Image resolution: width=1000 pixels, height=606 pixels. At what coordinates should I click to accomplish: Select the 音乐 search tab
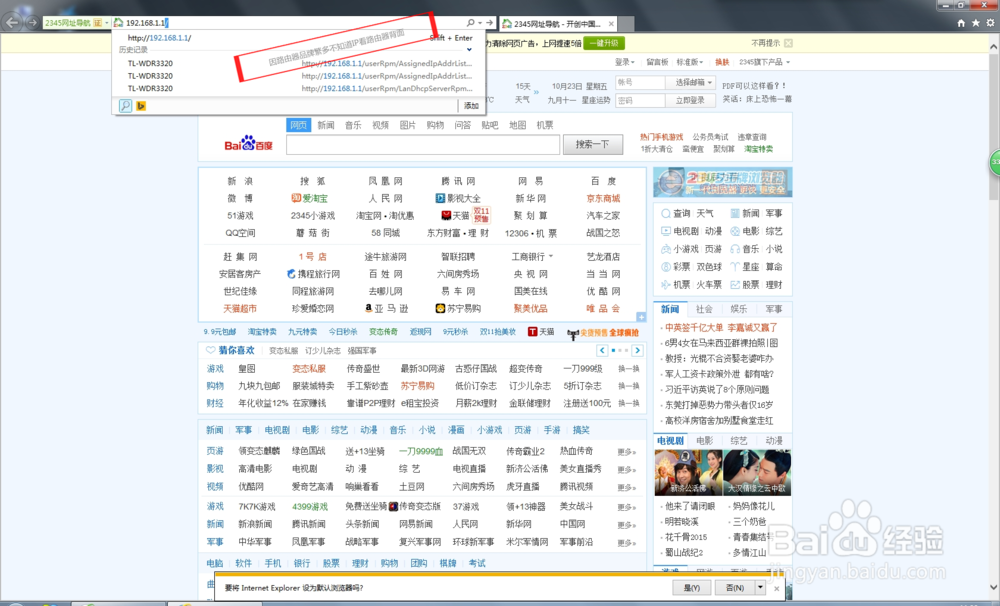click(x=353, y=125)
